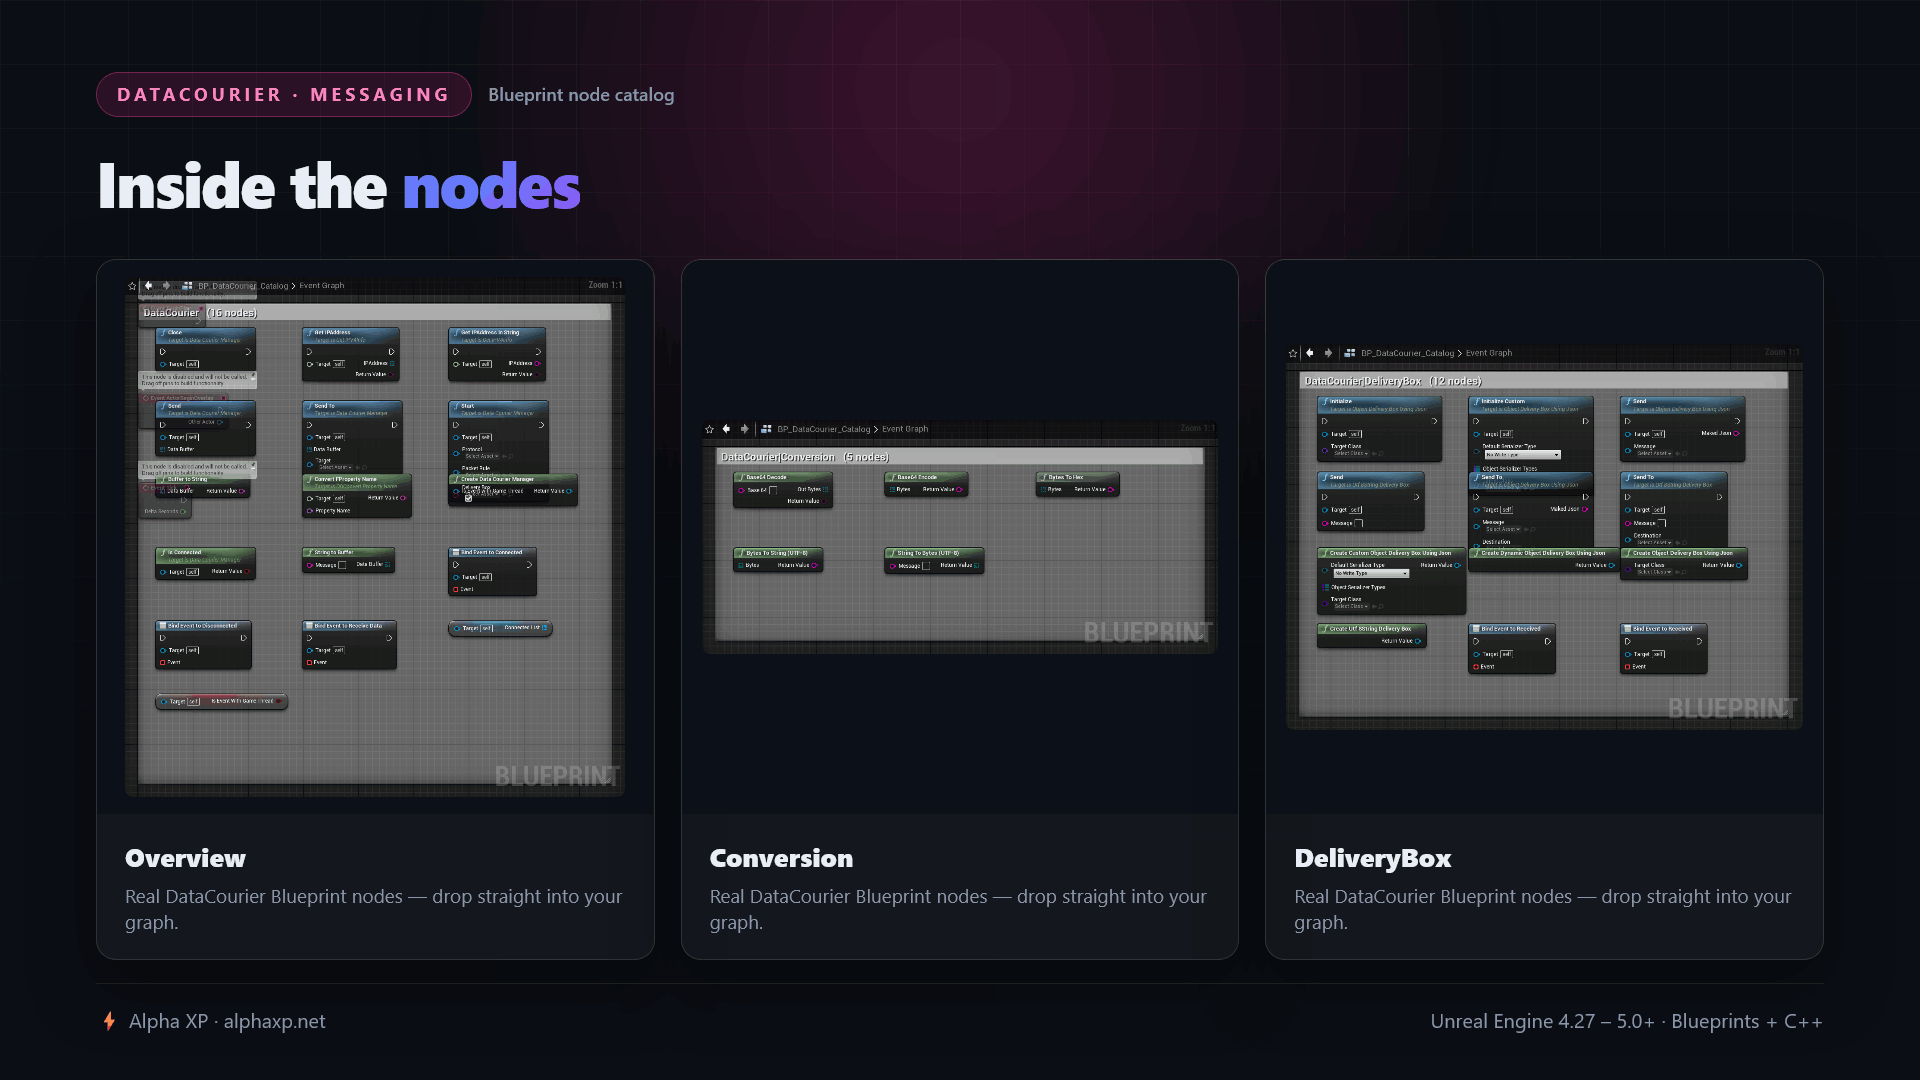Click the back arrow in the DeliveryBox graph toolbar

pos(1310,353)
